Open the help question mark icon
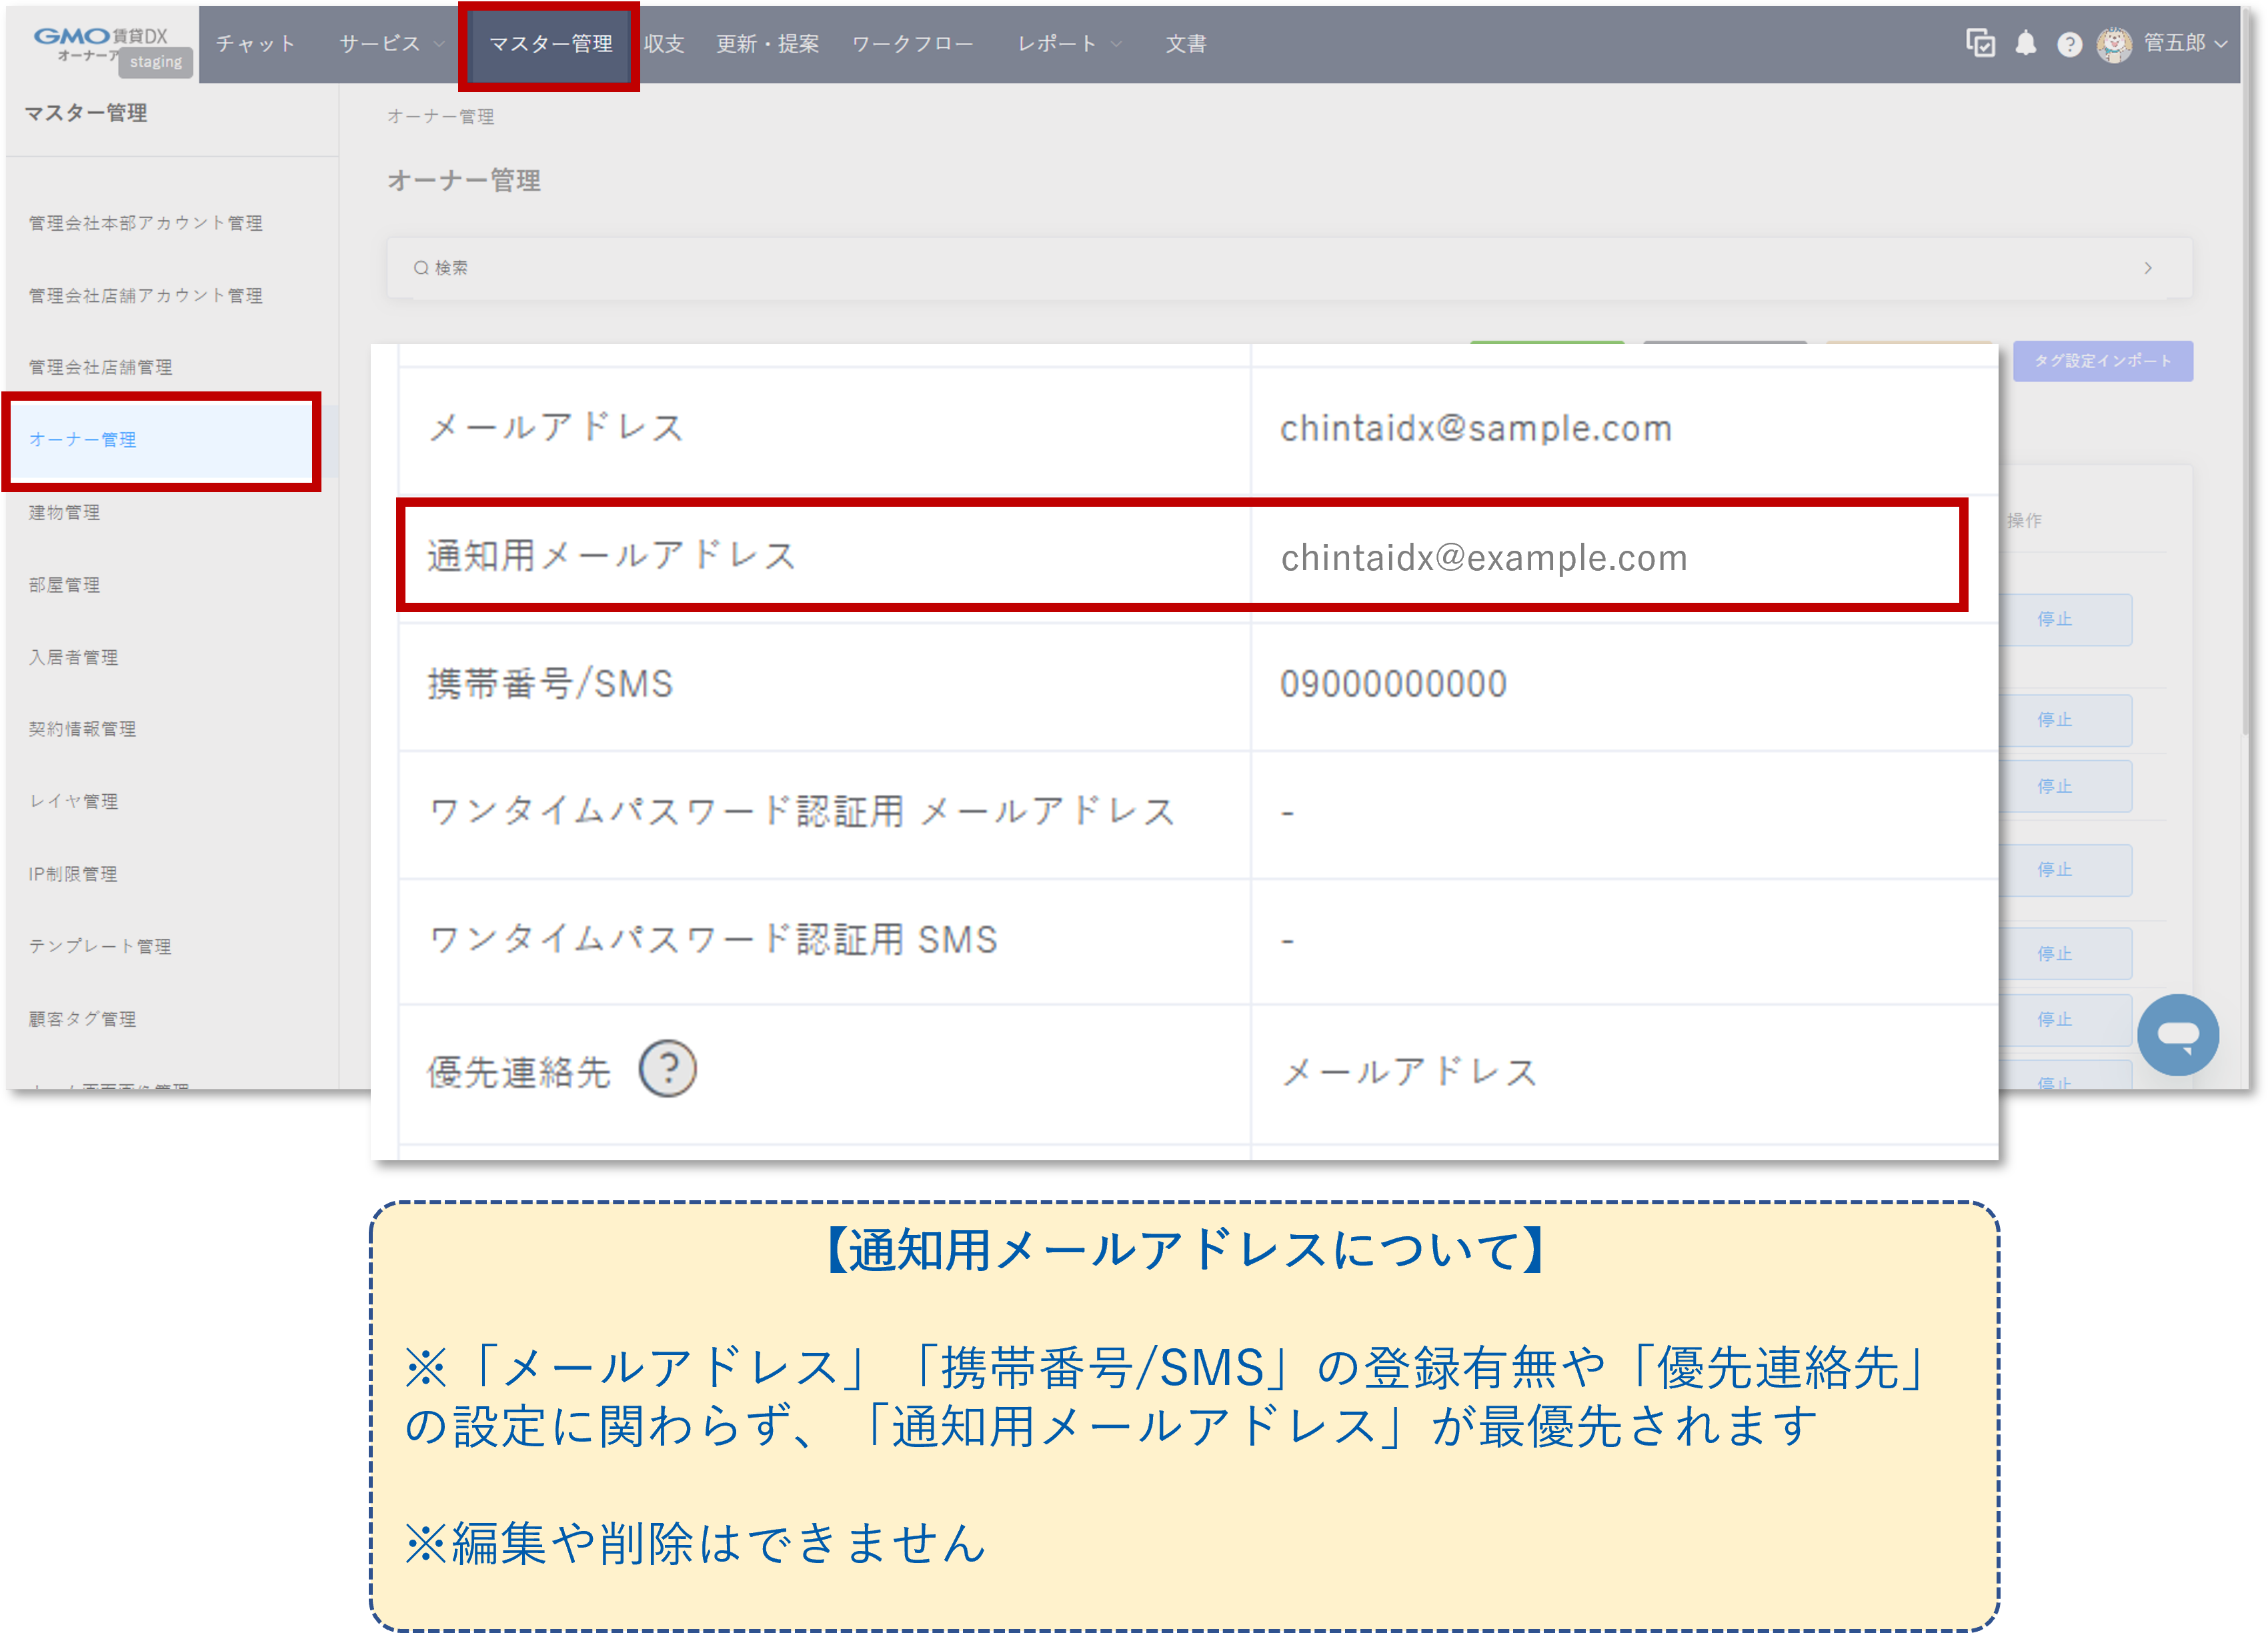The height and width of the screenshot is (1633, 2268). [2071, 44]
